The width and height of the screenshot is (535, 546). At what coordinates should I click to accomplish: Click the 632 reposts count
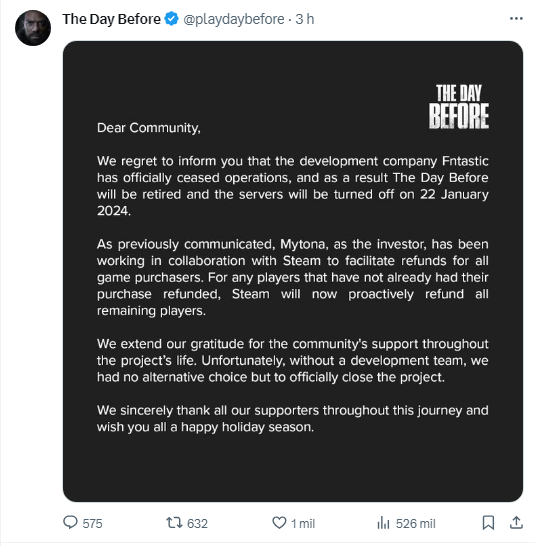click(197, 523)
